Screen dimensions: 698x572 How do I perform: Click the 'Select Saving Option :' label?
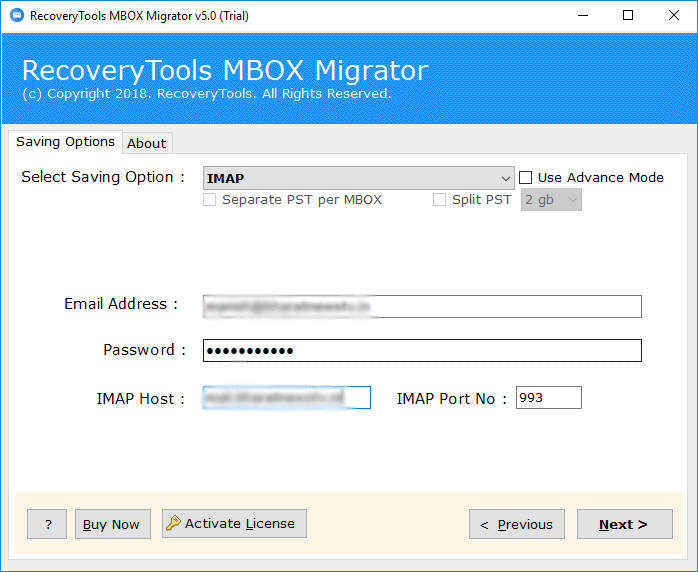tap(103, 177)
